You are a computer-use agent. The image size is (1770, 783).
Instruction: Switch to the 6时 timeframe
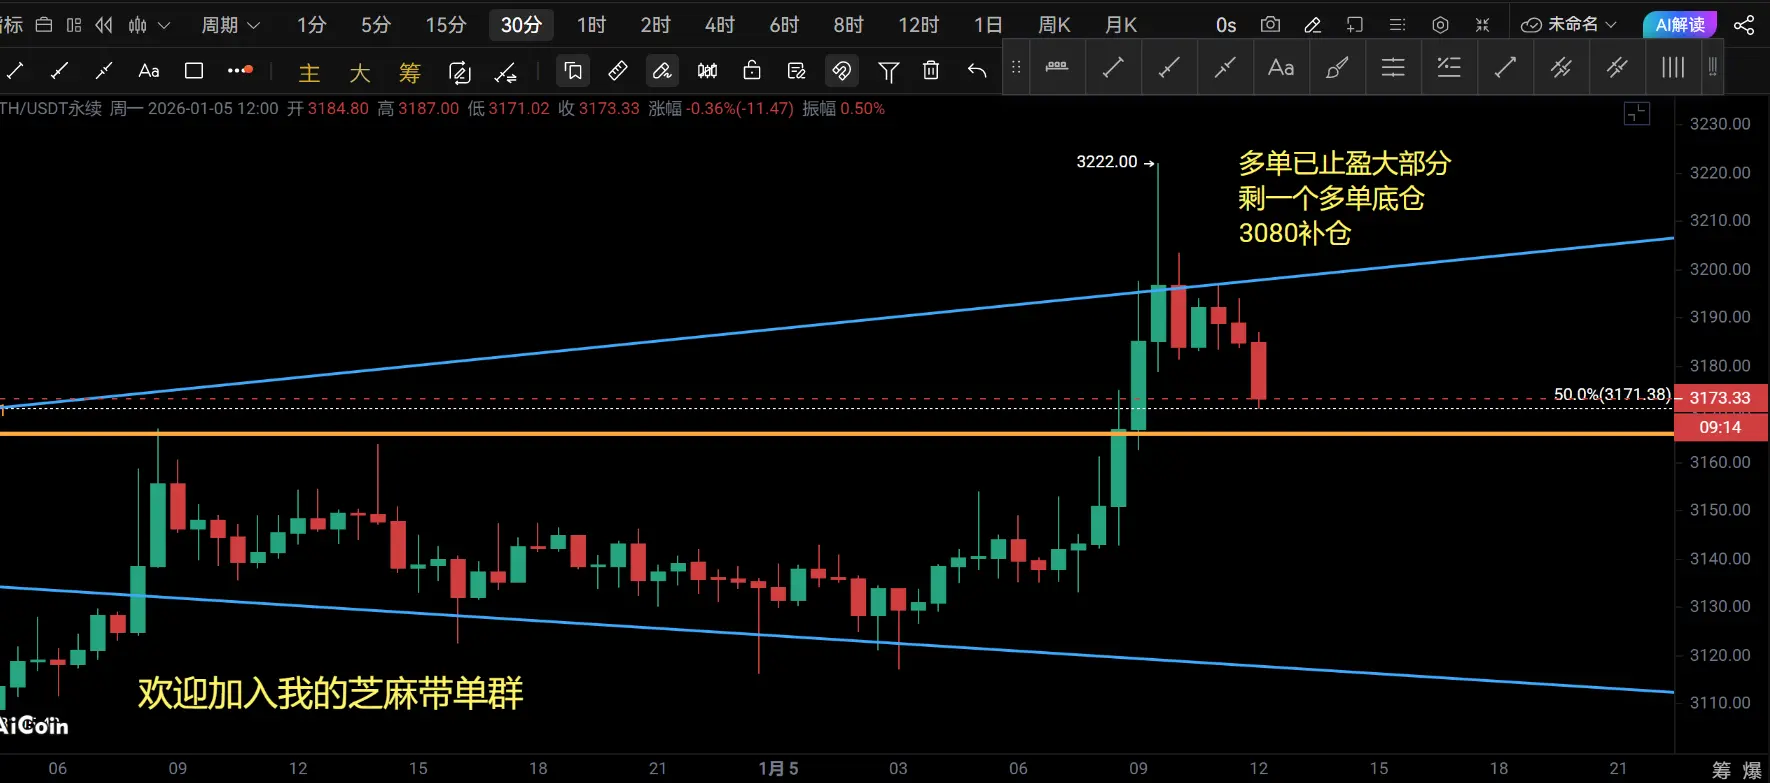[785, 25]
